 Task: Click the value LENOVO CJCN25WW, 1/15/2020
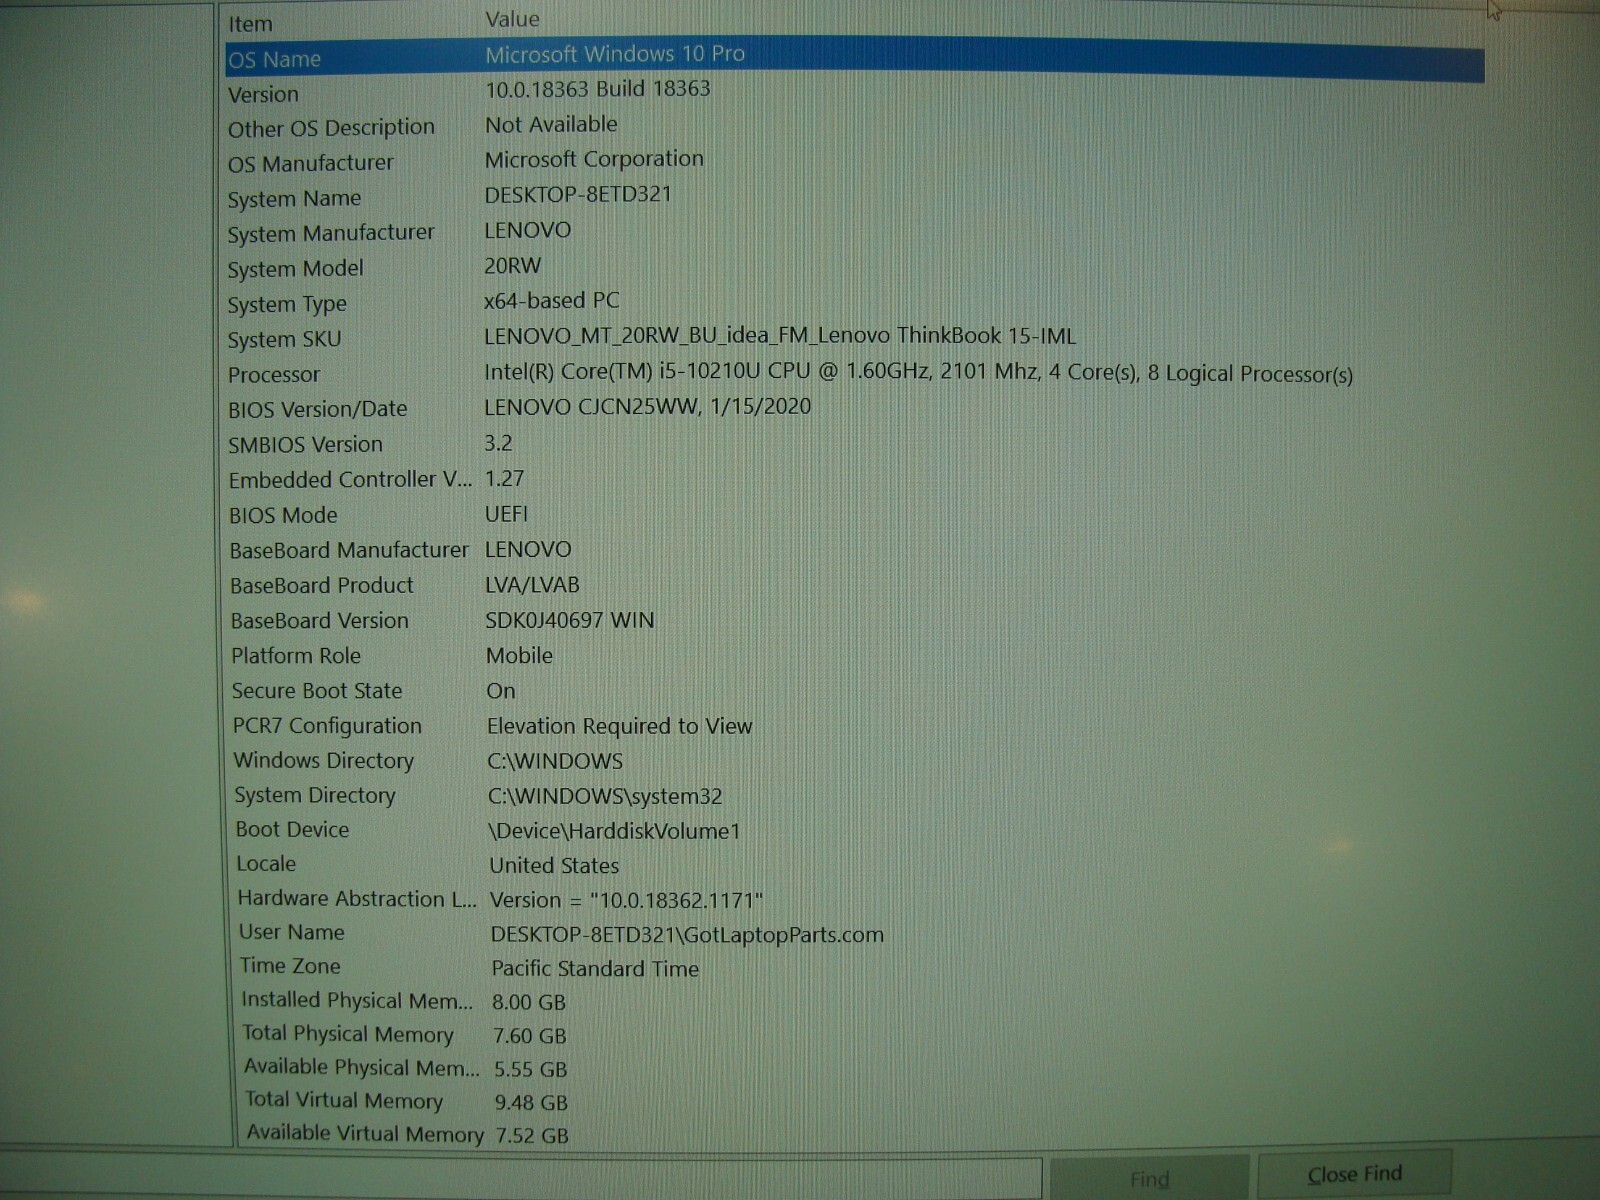click(648, 407)
